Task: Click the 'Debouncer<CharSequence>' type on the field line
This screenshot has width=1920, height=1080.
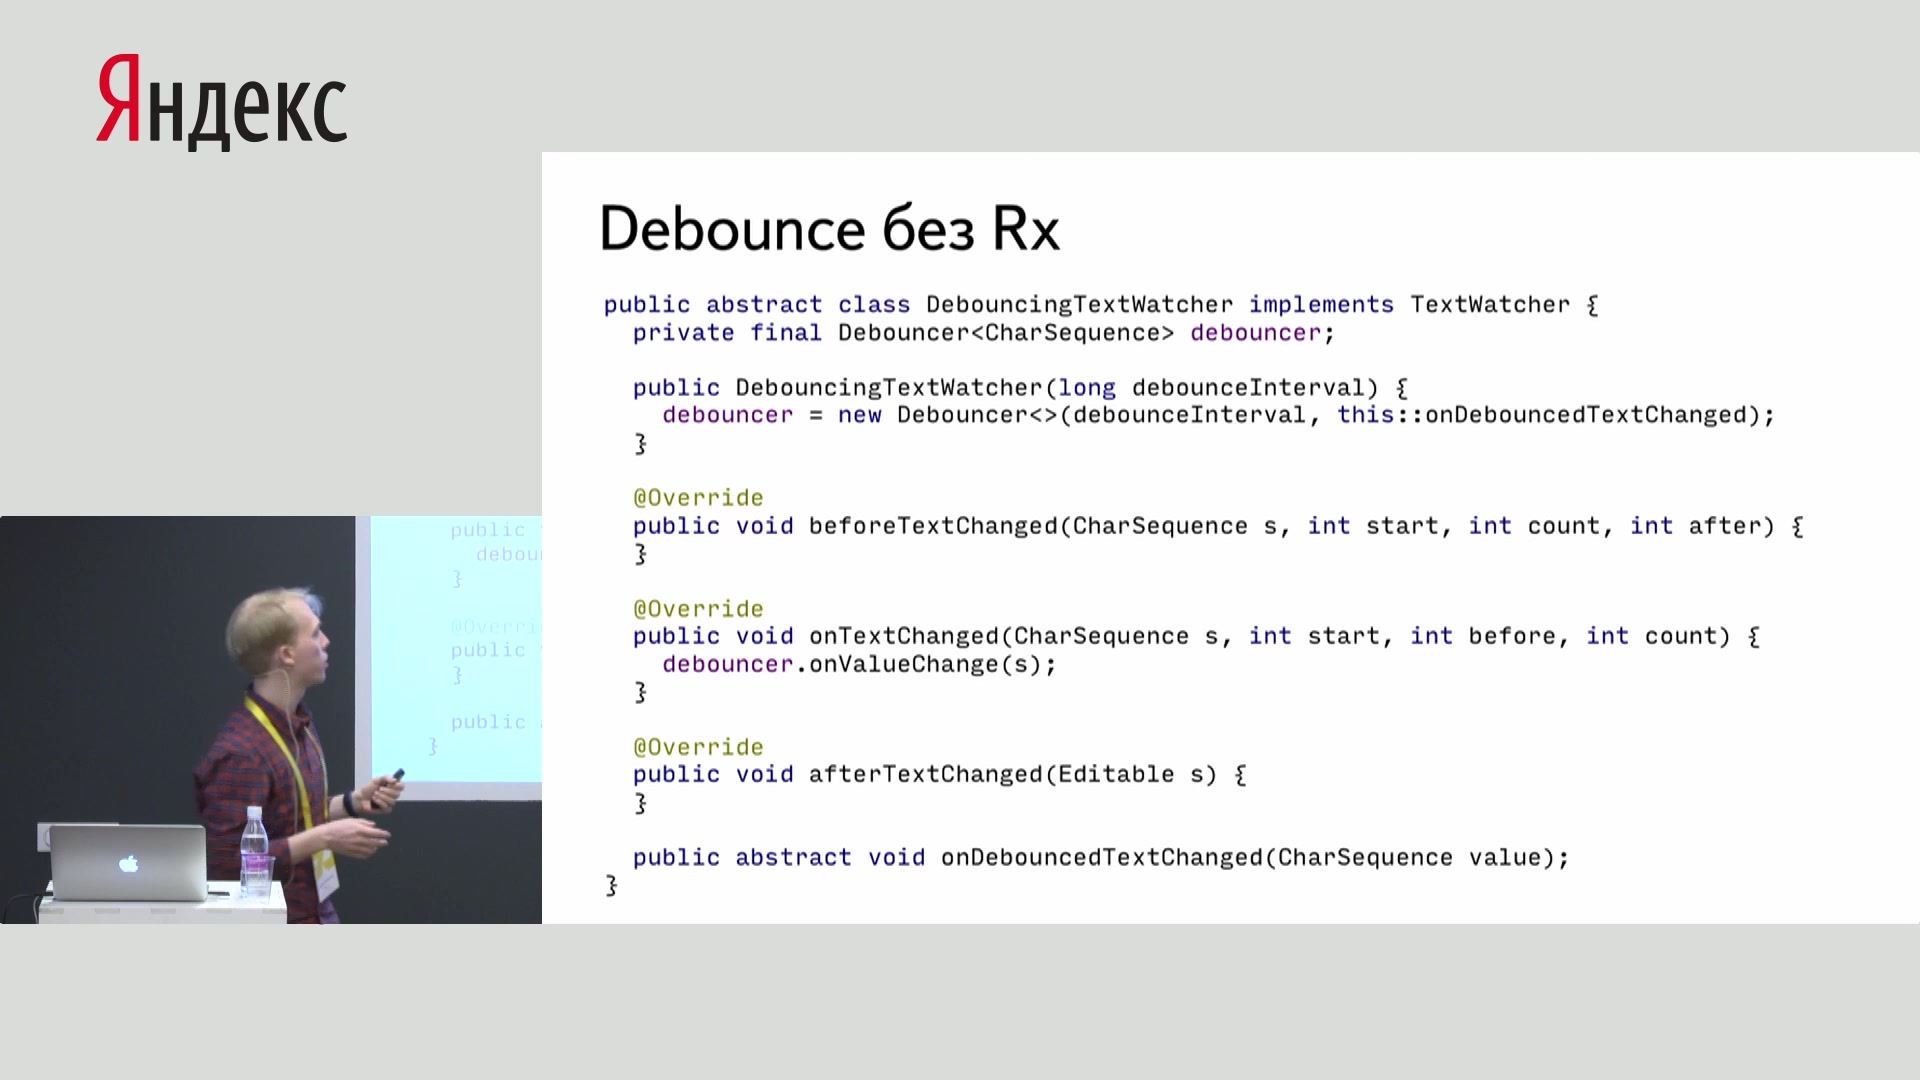Action: [x=1005, y=333]
